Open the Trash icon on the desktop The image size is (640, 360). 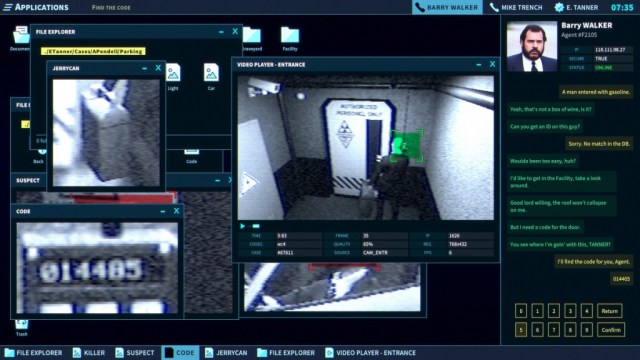[x=22, y=328]
